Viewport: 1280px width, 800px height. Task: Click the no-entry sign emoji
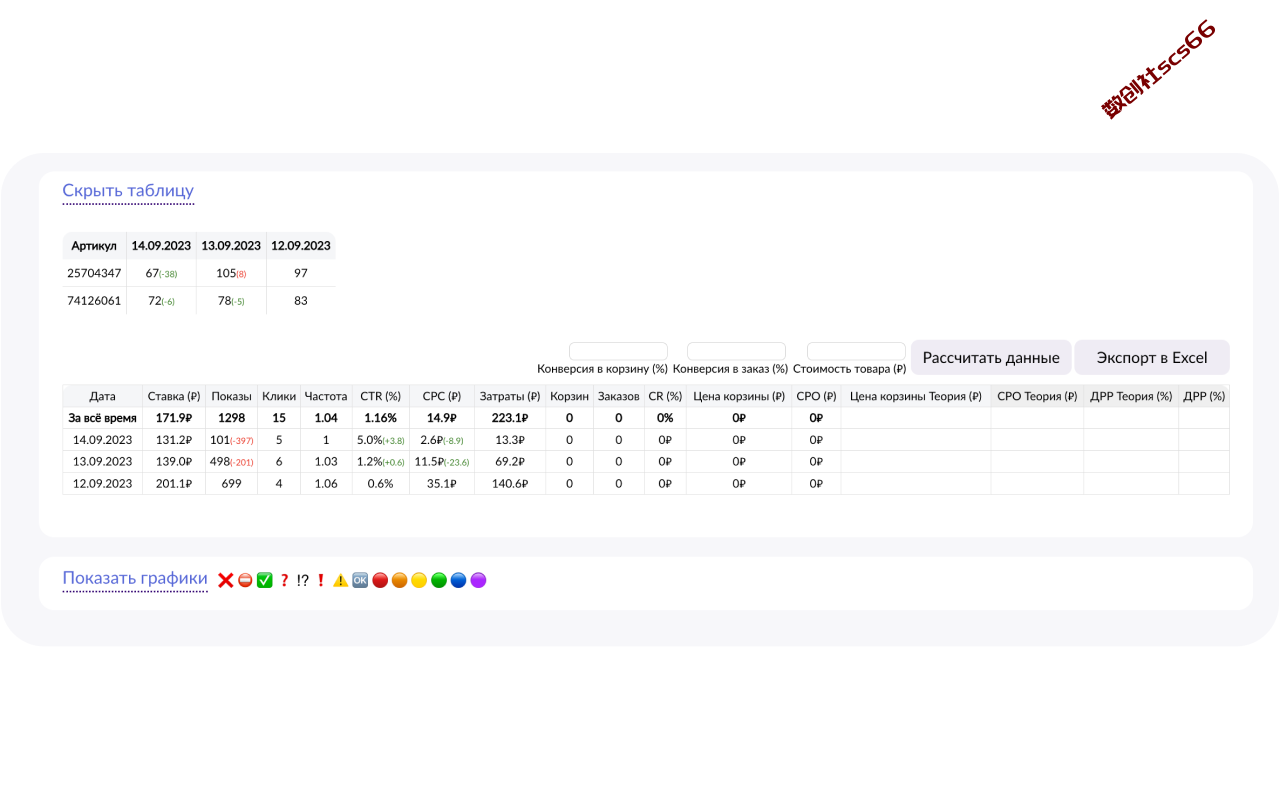[x=245, y=580]
